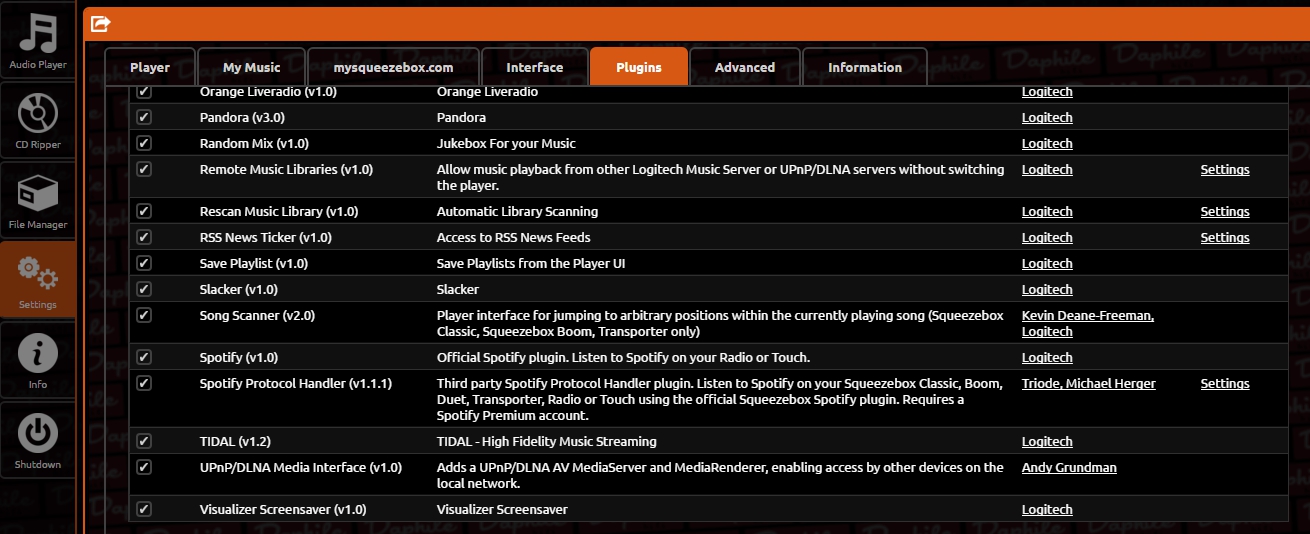Open Settings for Rescan Music Library
This screenshot has height=534, width=1310.
(1225, 212)
